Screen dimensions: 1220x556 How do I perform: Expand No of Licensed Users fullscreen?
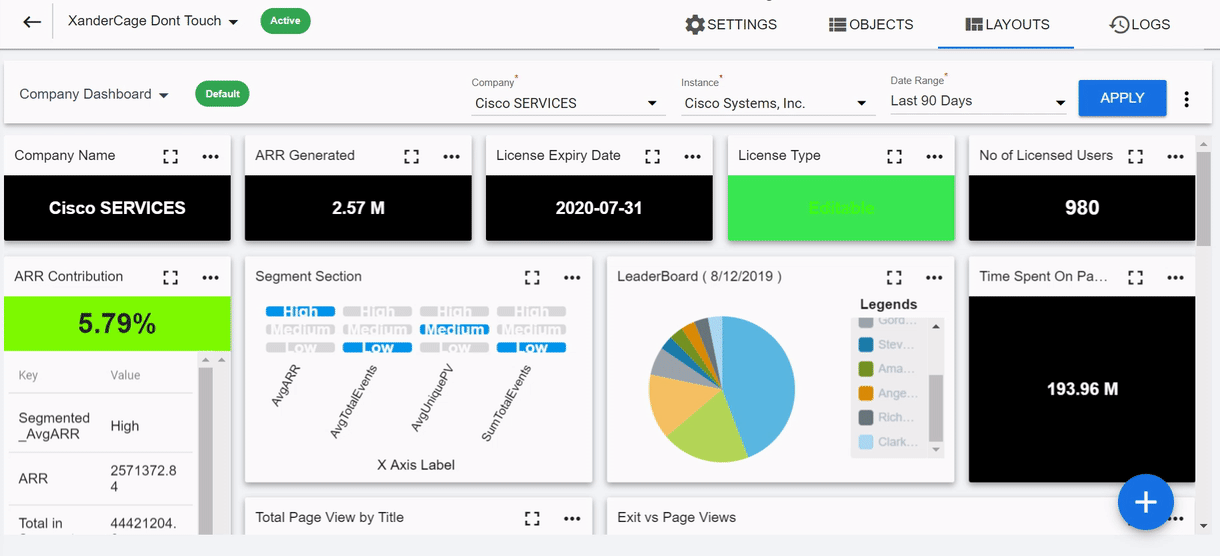coord(1135,156)
